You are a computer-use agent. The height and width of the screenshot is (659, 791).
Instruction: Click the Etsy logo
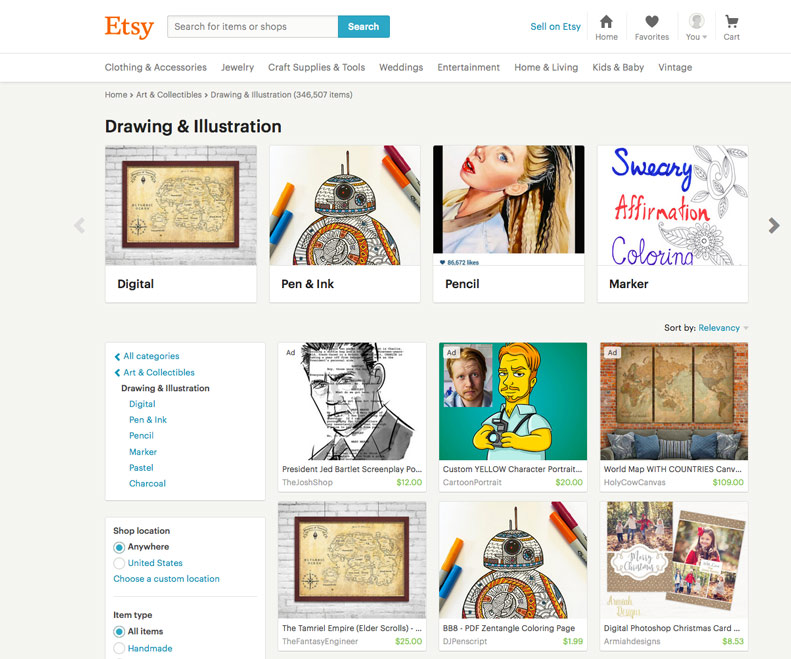click(129, 27)
